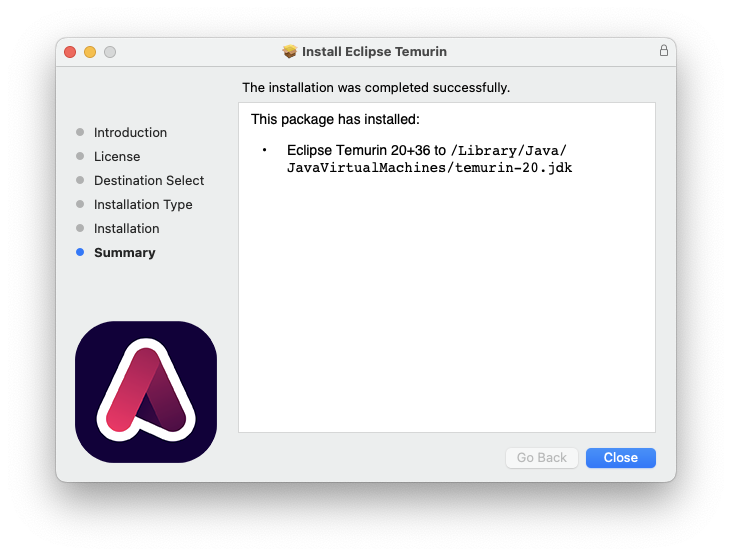Click the red close window button
The height and width of the screenshot is (556, 732).
tap(70, 52)
